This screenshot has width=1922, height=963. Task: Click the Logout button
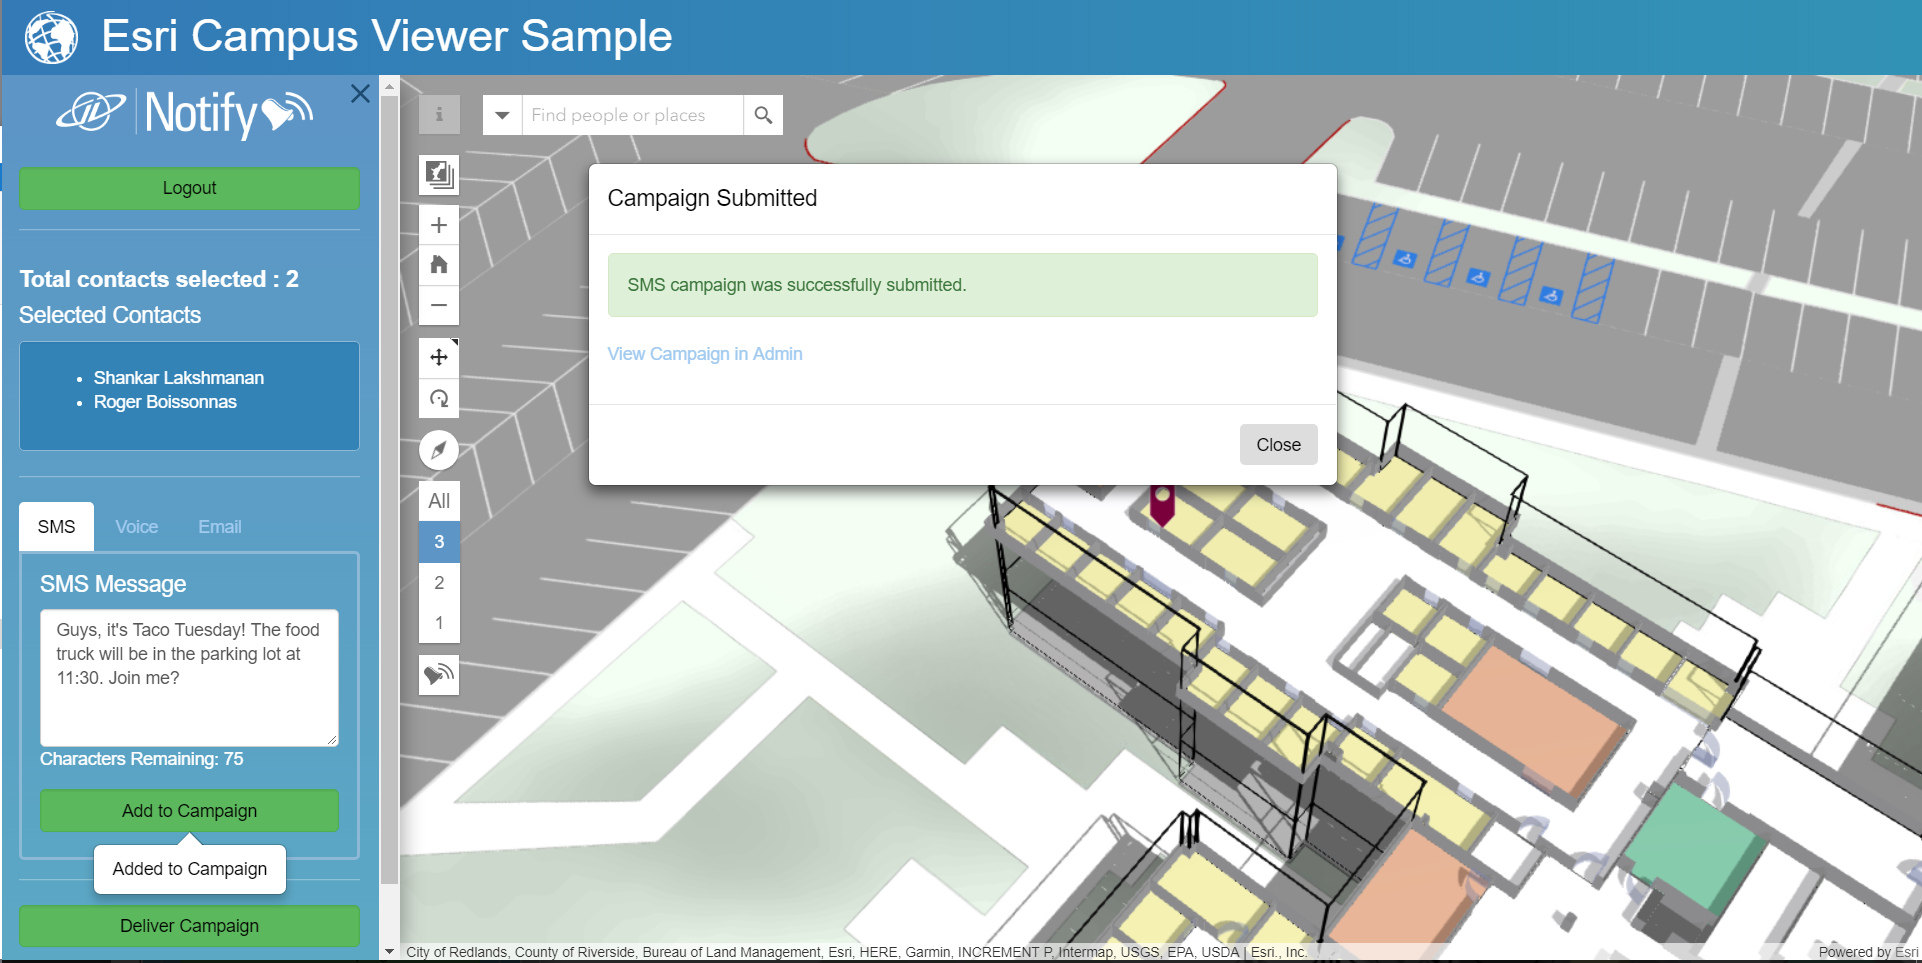click(189, 188)
